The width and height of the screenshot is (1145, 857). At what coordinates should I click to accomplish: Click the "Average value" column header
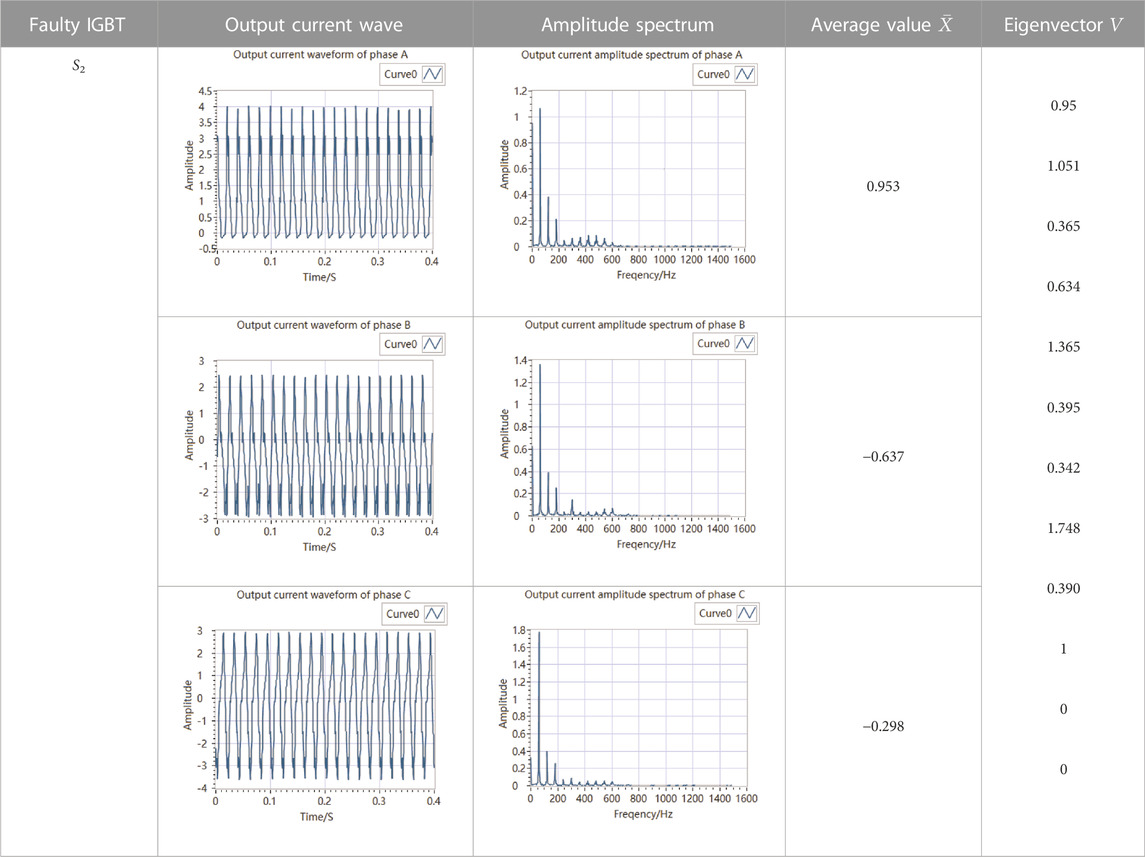click(882, 25)
